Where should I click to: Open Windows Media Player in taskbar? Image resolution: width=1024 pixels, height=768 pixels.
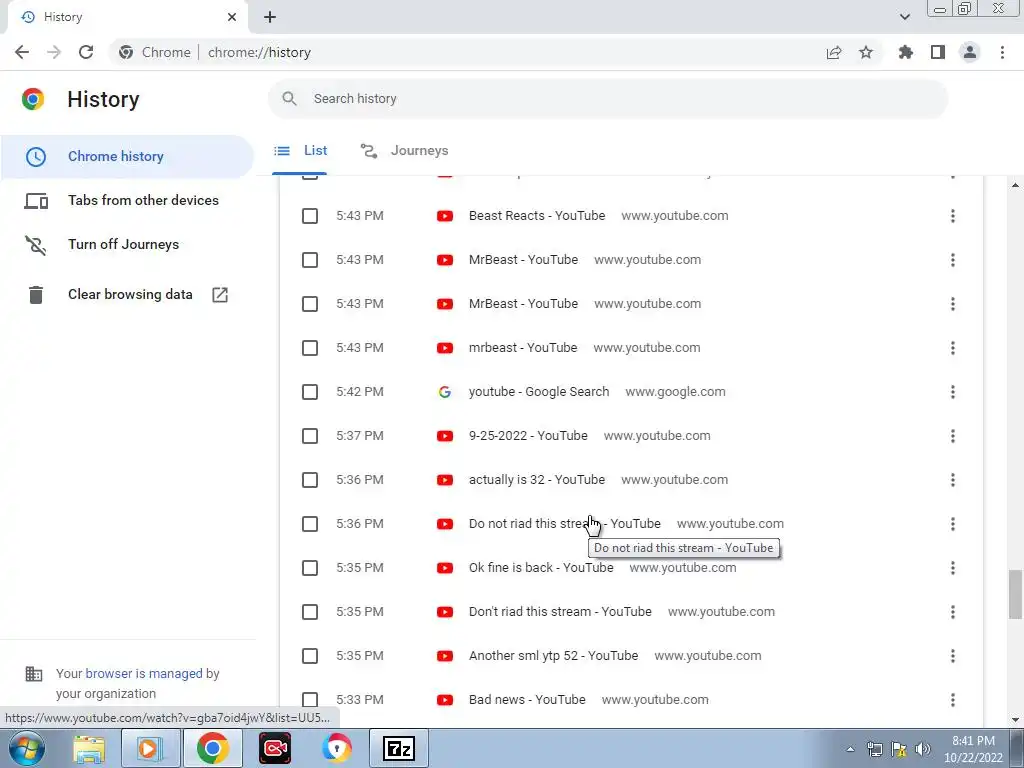pos(150,748)
